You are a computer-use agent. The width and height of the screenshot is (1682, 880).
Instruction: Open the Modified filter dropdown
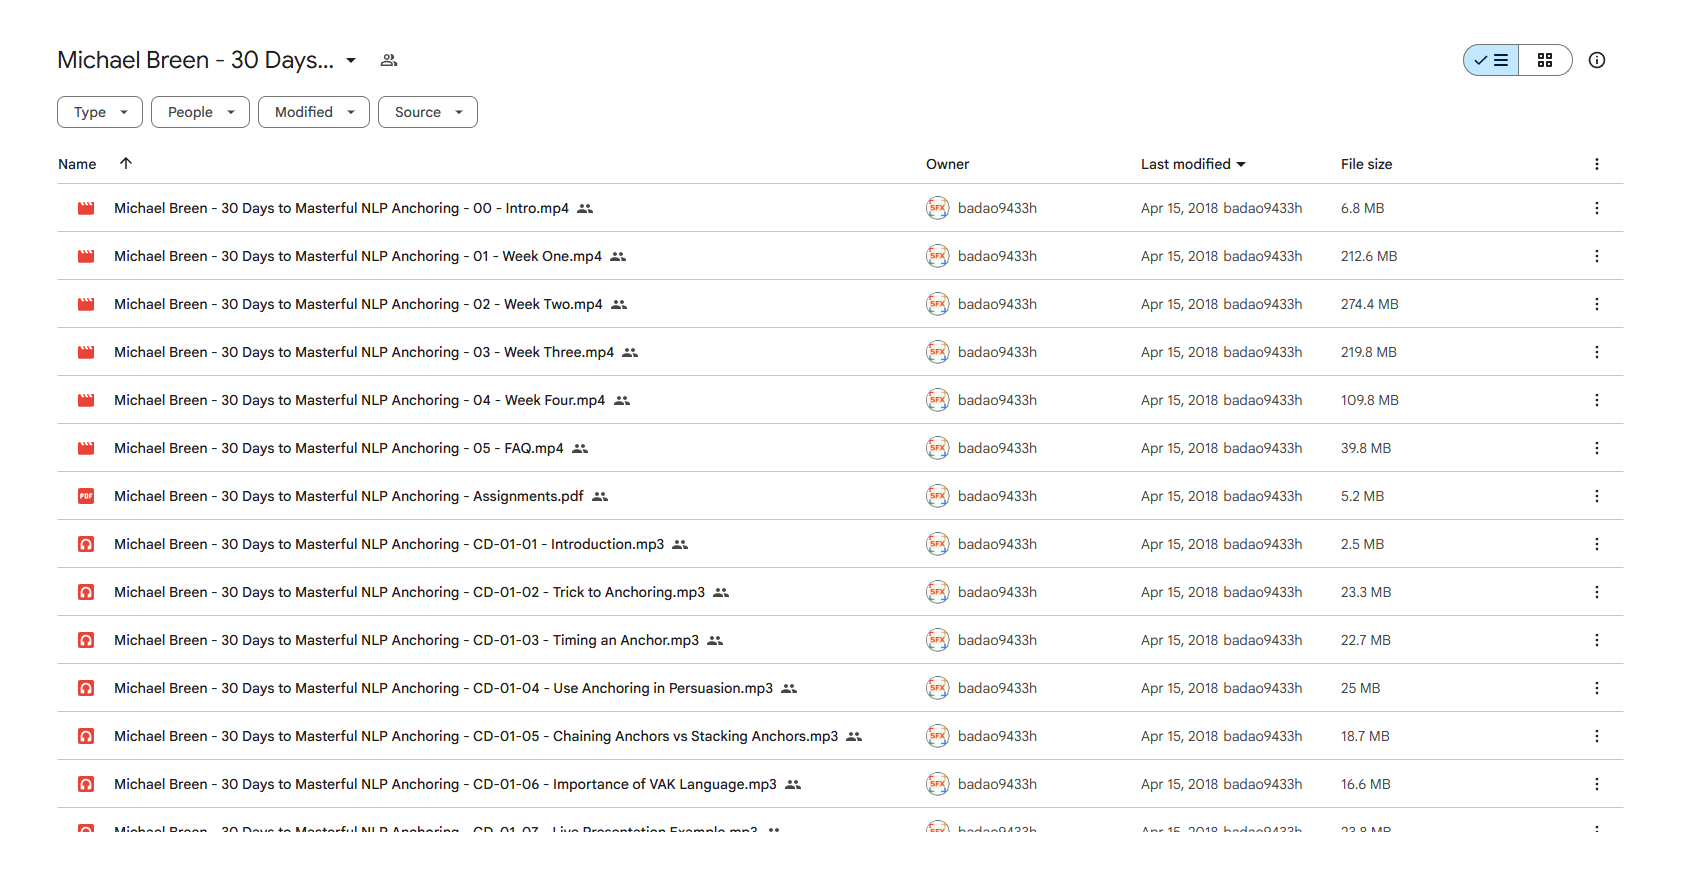tap(314, 112)
